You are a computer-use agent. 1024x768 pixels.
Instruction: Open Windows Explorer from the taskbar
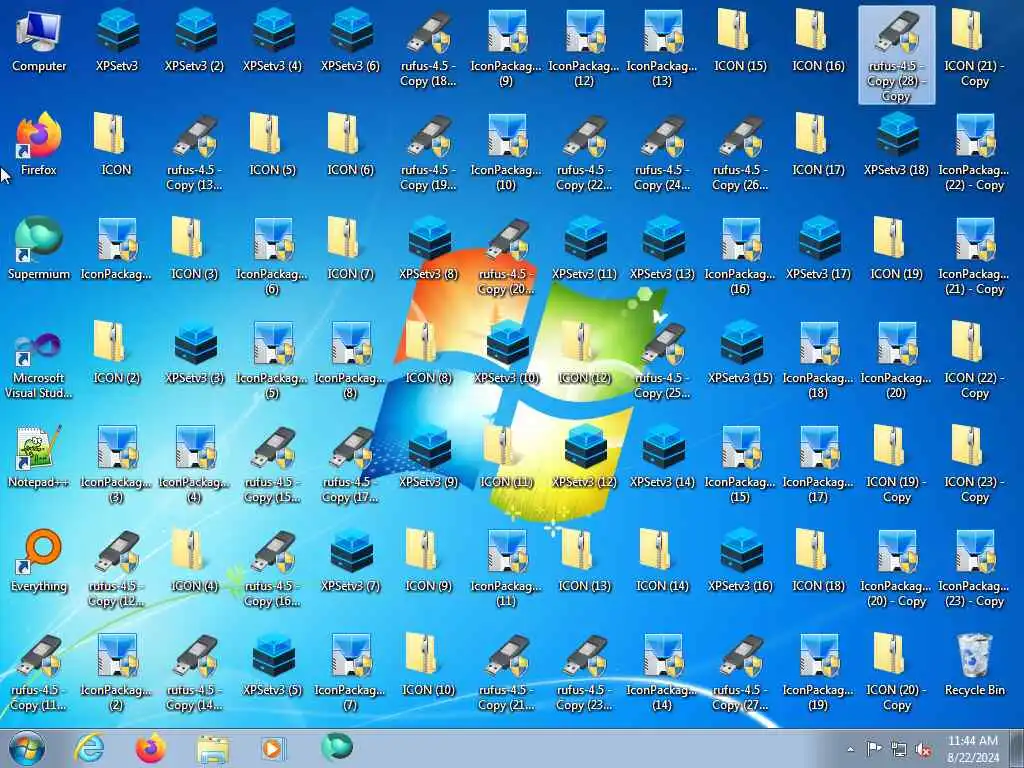click(213, 749)
